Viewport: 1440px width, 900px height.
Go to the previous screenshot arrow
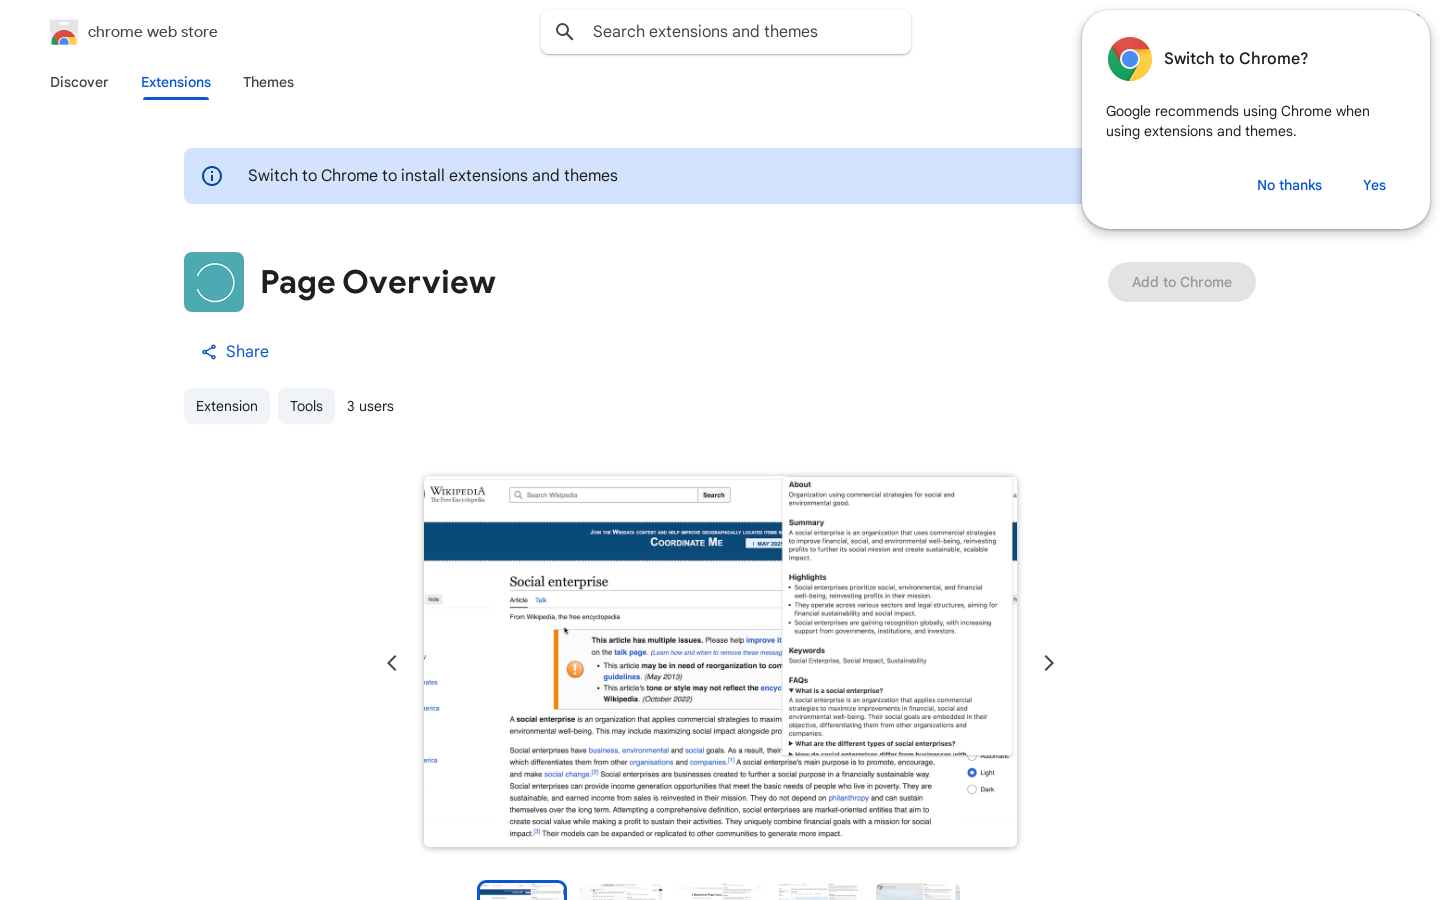tap(392, 663)
